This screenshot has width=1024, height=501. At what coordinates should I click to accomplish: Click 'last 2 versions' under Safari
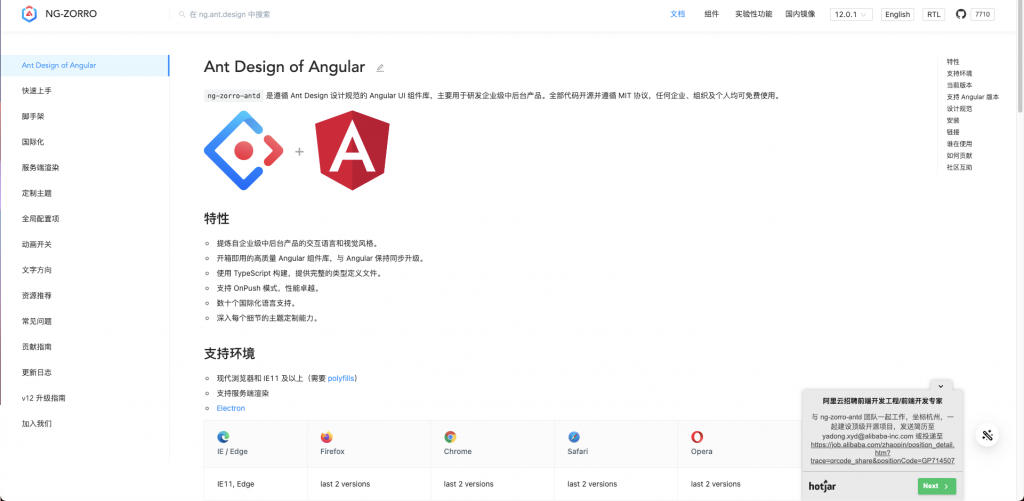(592, 484)
